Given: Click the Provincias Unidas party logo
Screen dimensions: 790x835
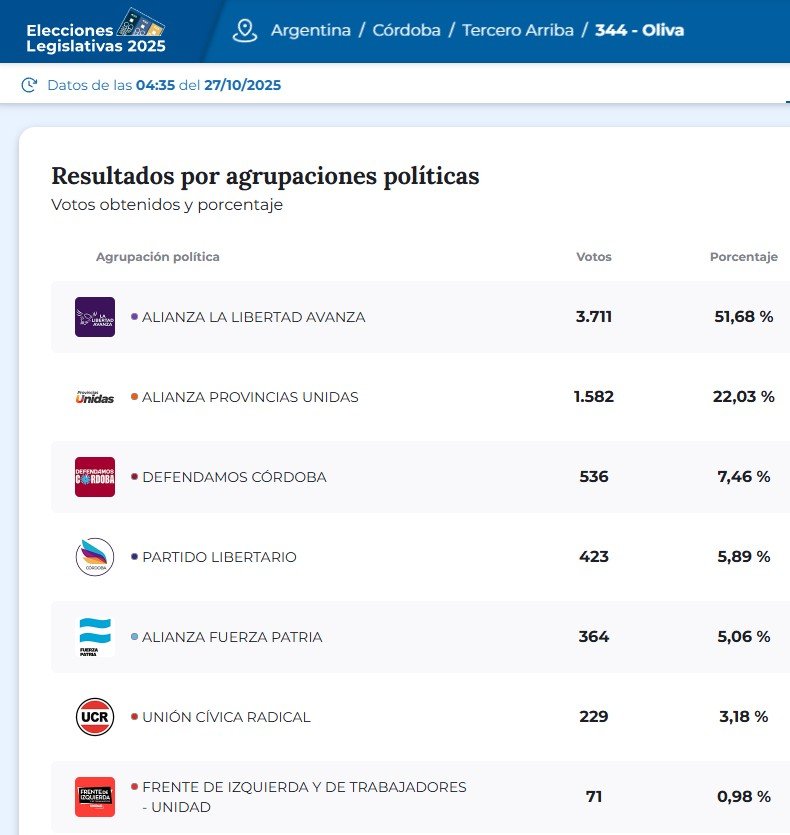Looking at the screenshot, I should (x=95, y=397).
